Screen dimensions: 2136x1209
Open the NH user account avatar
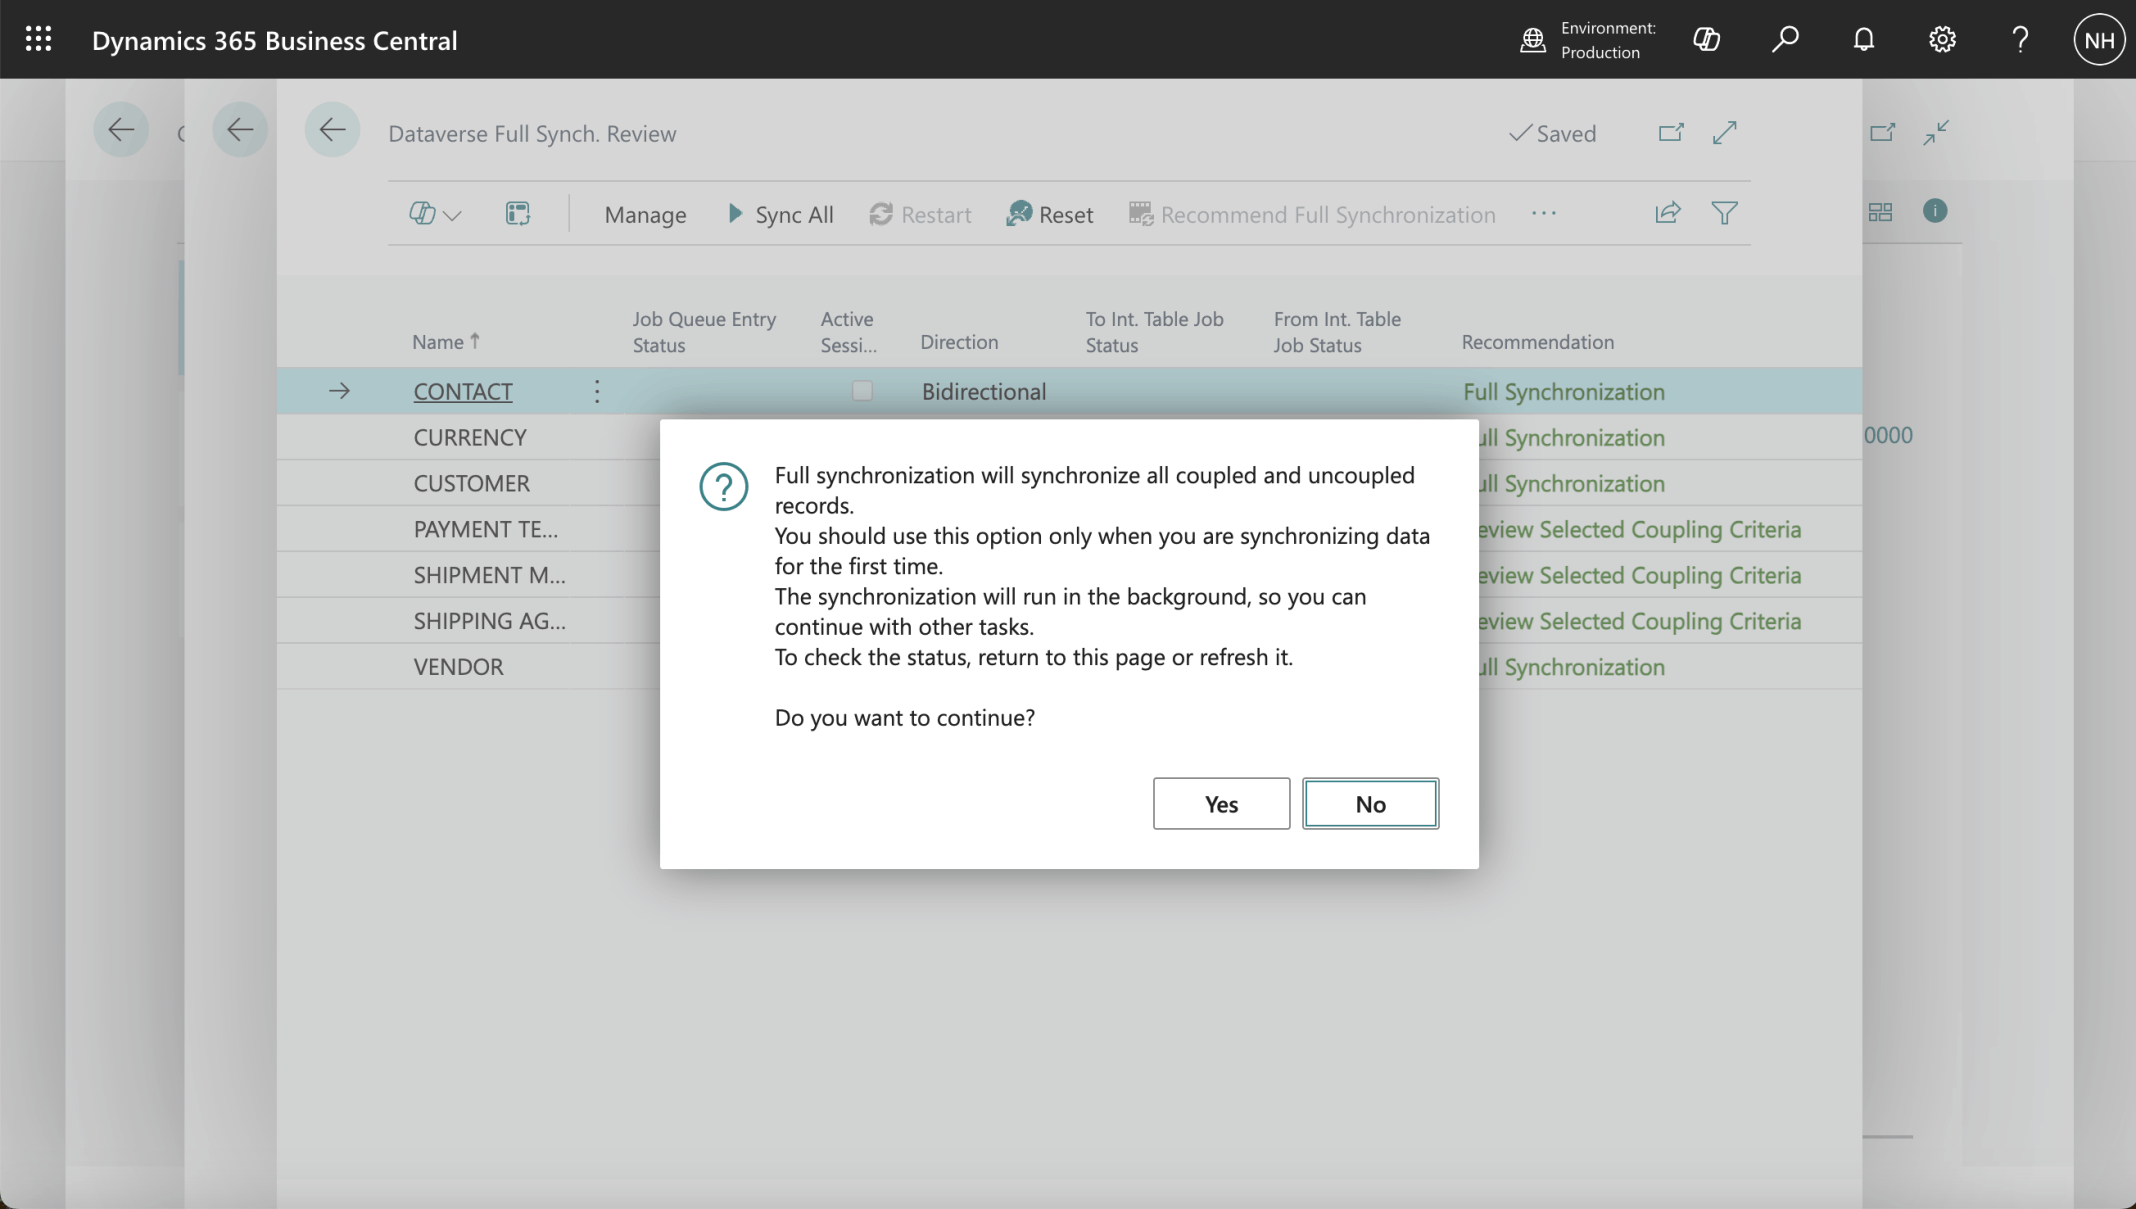click(2098, 40)
